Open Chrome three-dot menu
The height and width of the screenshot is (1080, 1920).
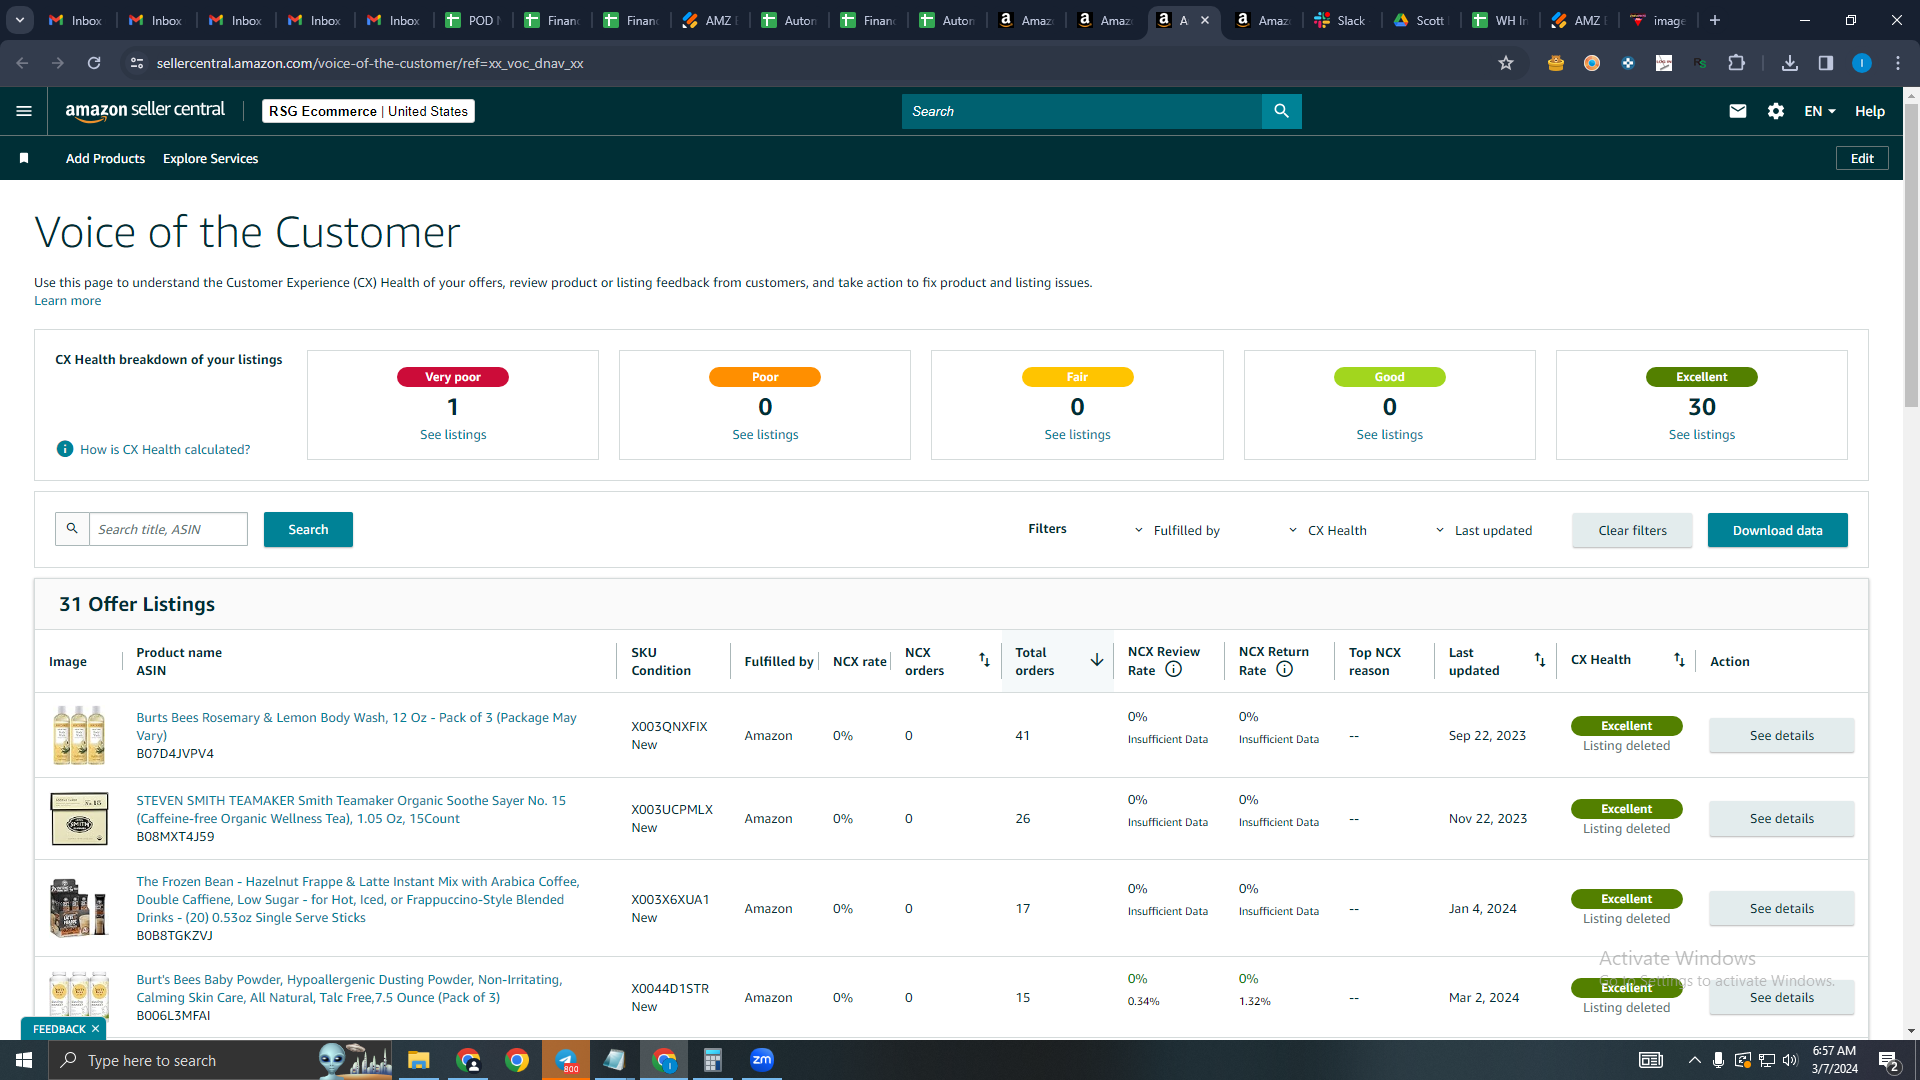pos(1898,63)
